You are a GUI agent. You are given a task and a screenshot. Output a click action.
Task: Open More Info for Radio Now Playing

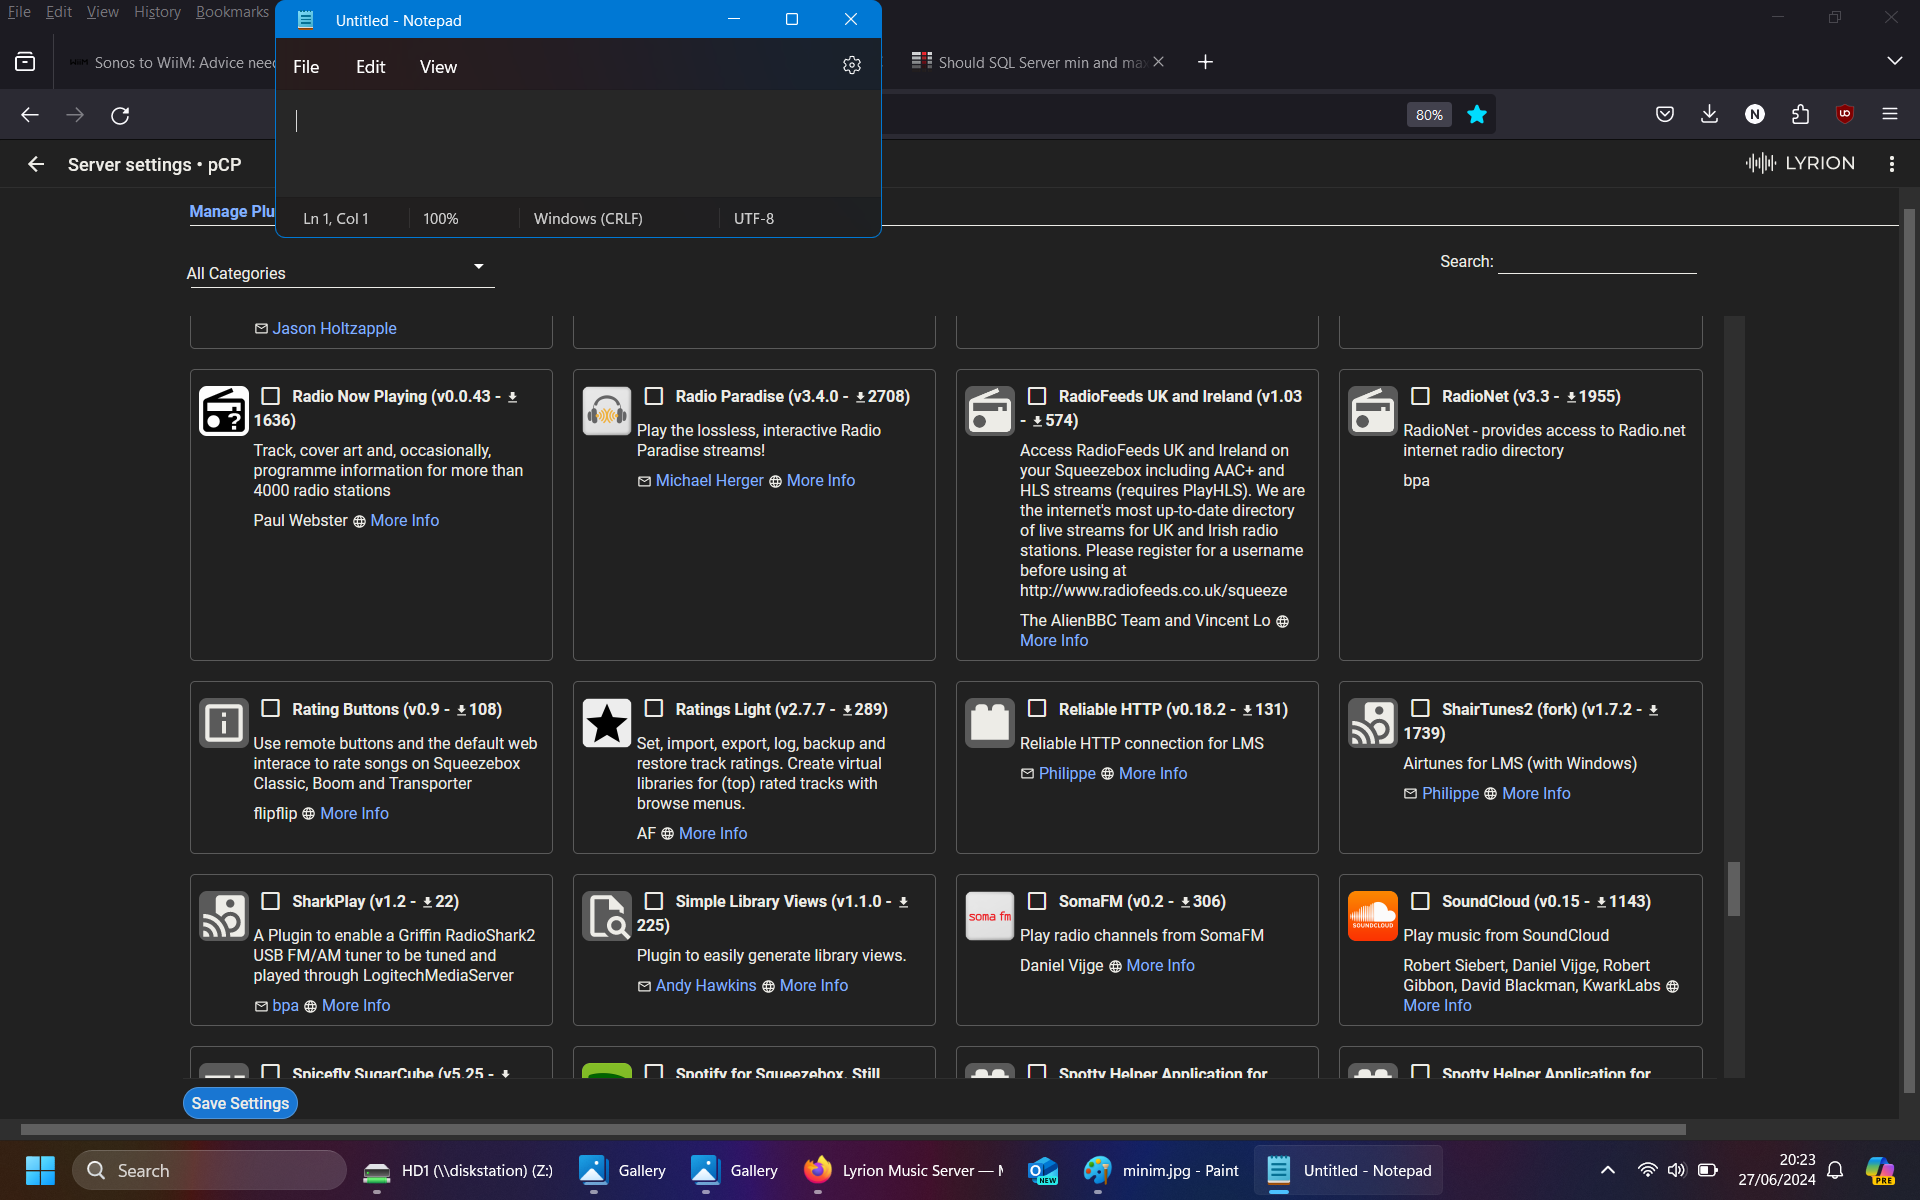coord(404,520)
